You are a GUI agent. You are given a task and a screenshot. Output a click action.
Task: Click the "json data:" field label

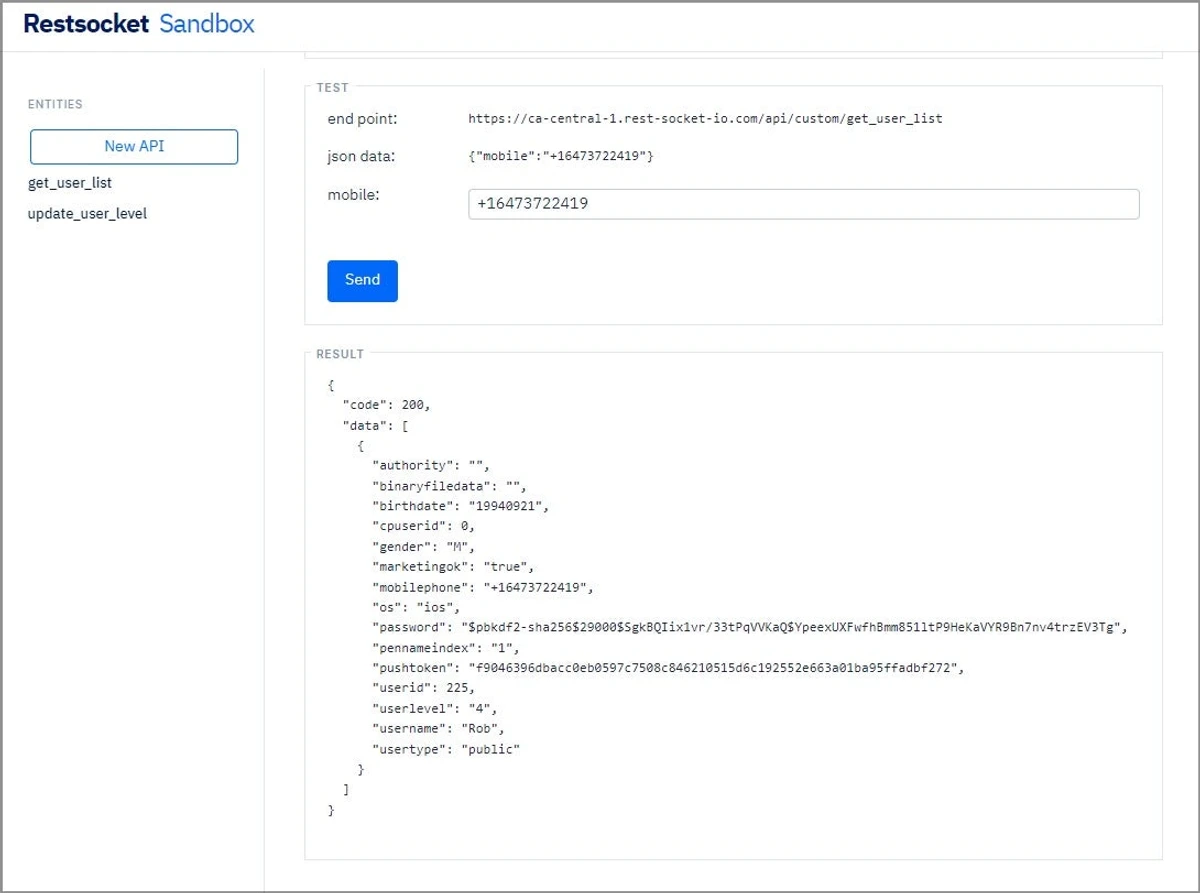point(362,156)
